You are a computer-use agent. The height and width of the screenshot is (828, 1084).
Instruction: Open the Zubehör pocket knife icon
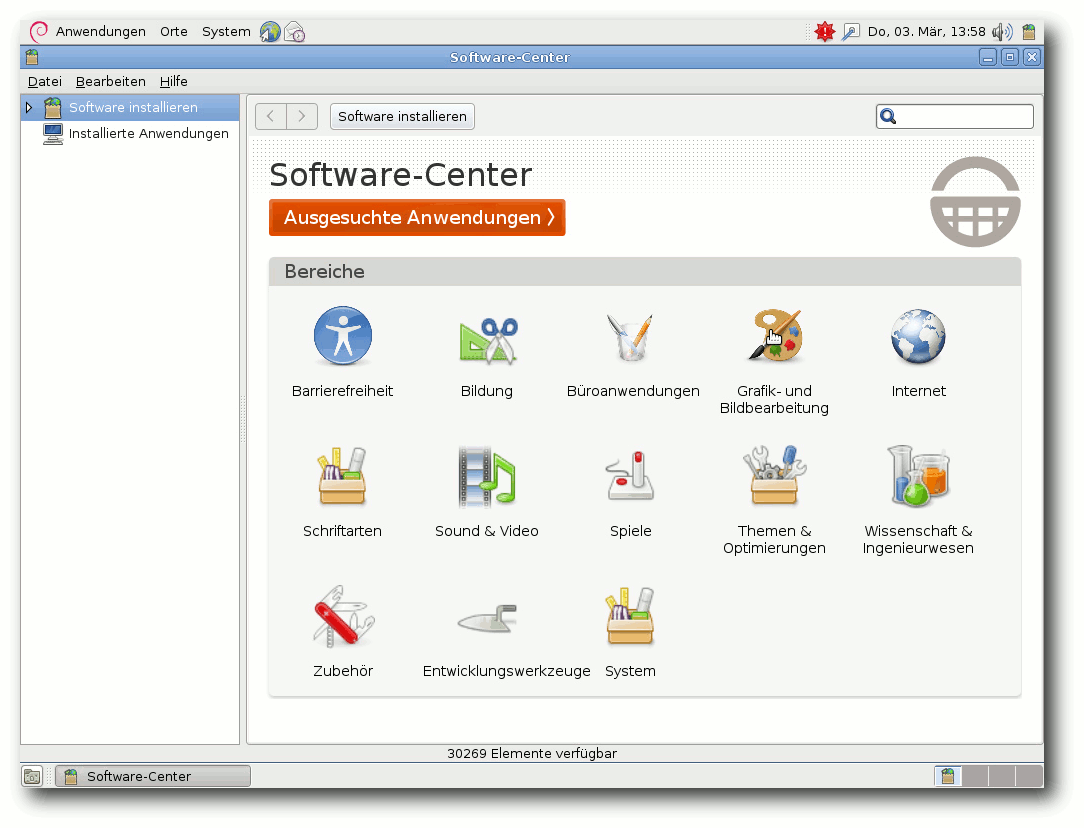(343, 616)
